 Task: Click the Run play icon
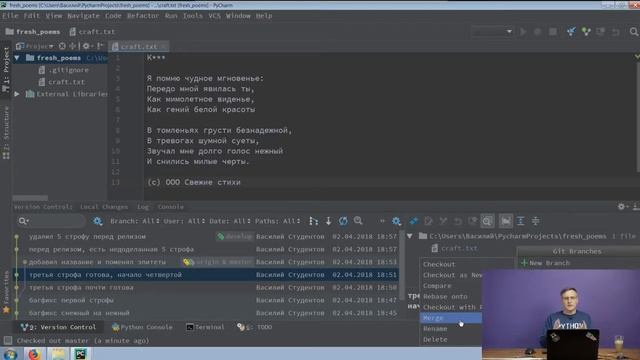pyautogui.click(x=523, y=31)
